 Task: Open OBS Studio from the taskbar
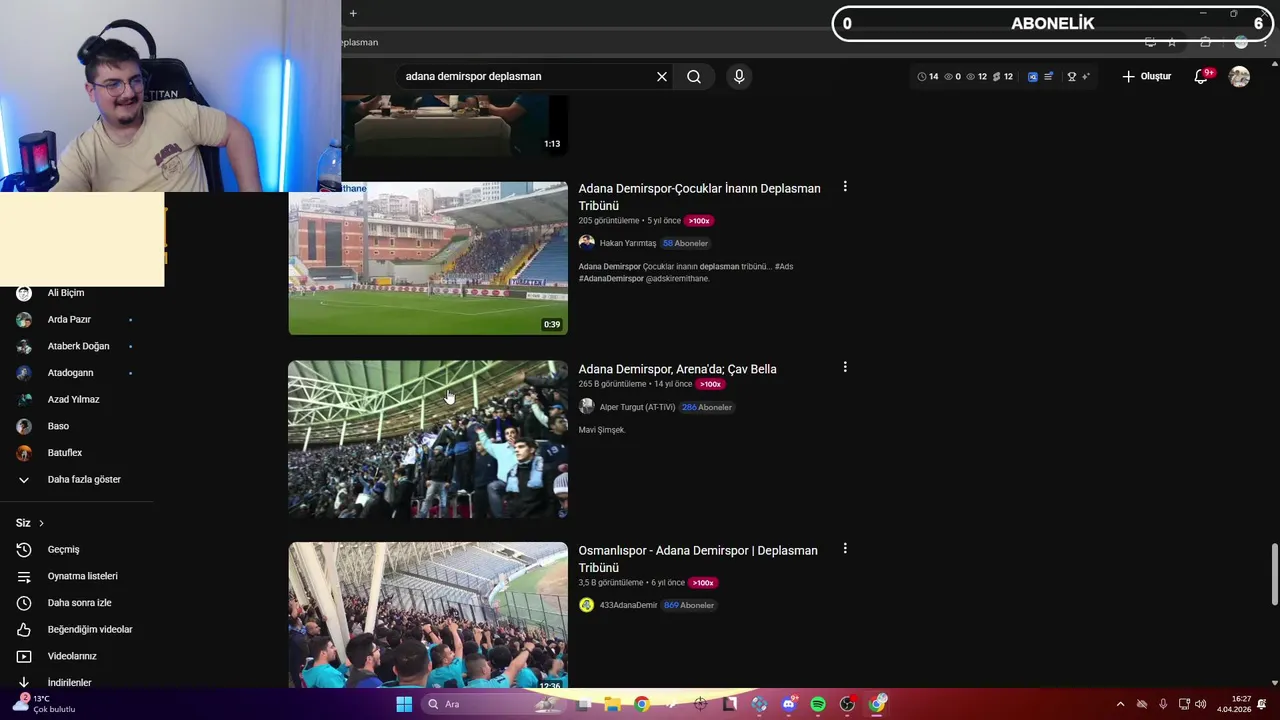[x=847, y=704]
